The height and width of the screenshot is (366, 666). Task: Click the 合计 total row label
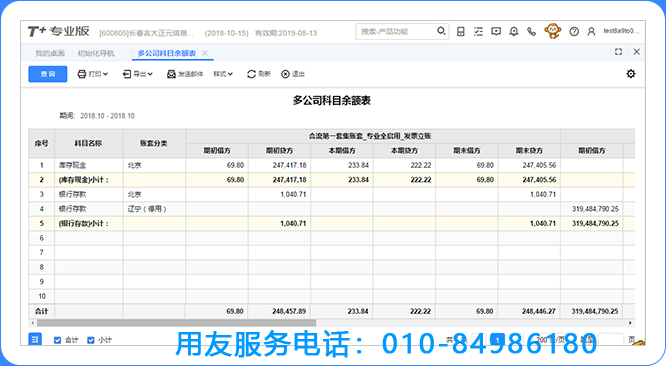(42, 311)
